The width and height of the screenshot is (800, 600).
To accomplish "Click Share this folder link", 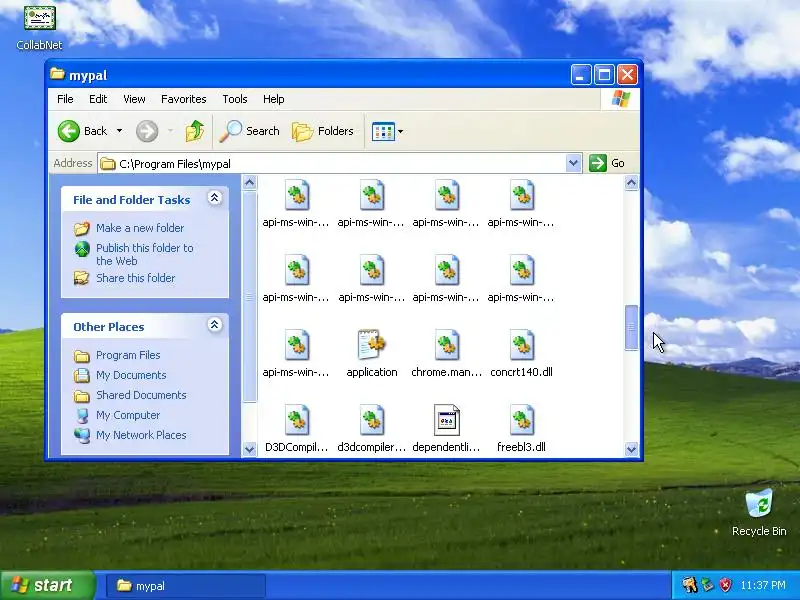I will click(x=136, y=278).
